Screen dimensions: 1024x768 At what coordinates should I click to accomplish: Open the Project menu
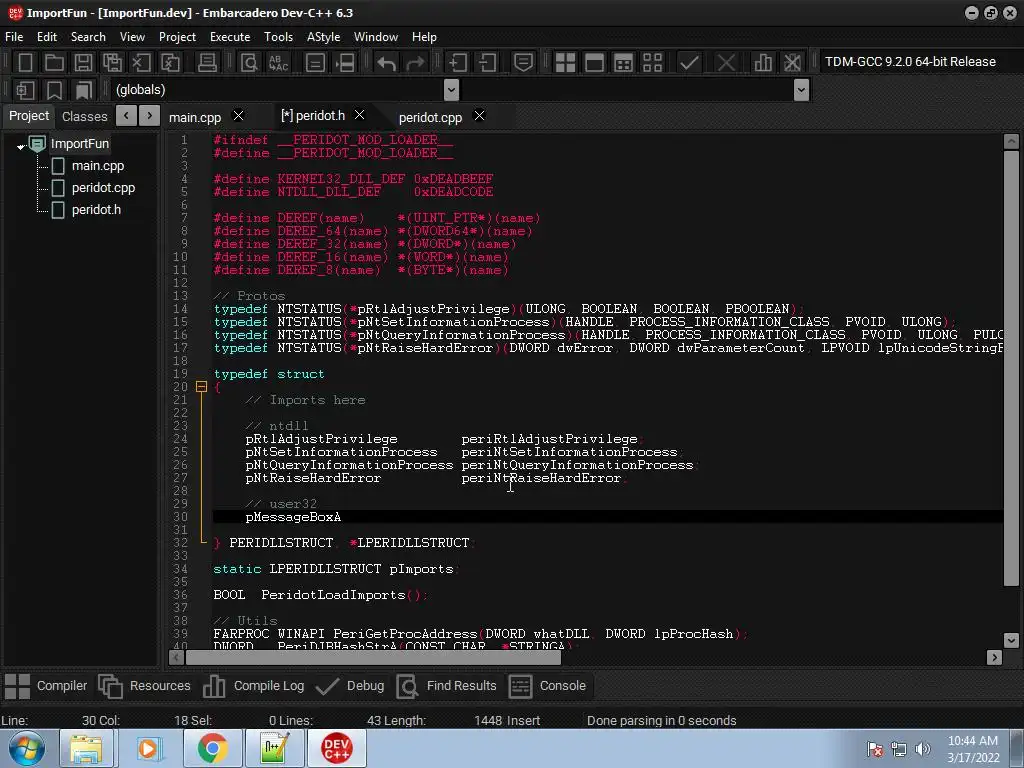point(177,37)
